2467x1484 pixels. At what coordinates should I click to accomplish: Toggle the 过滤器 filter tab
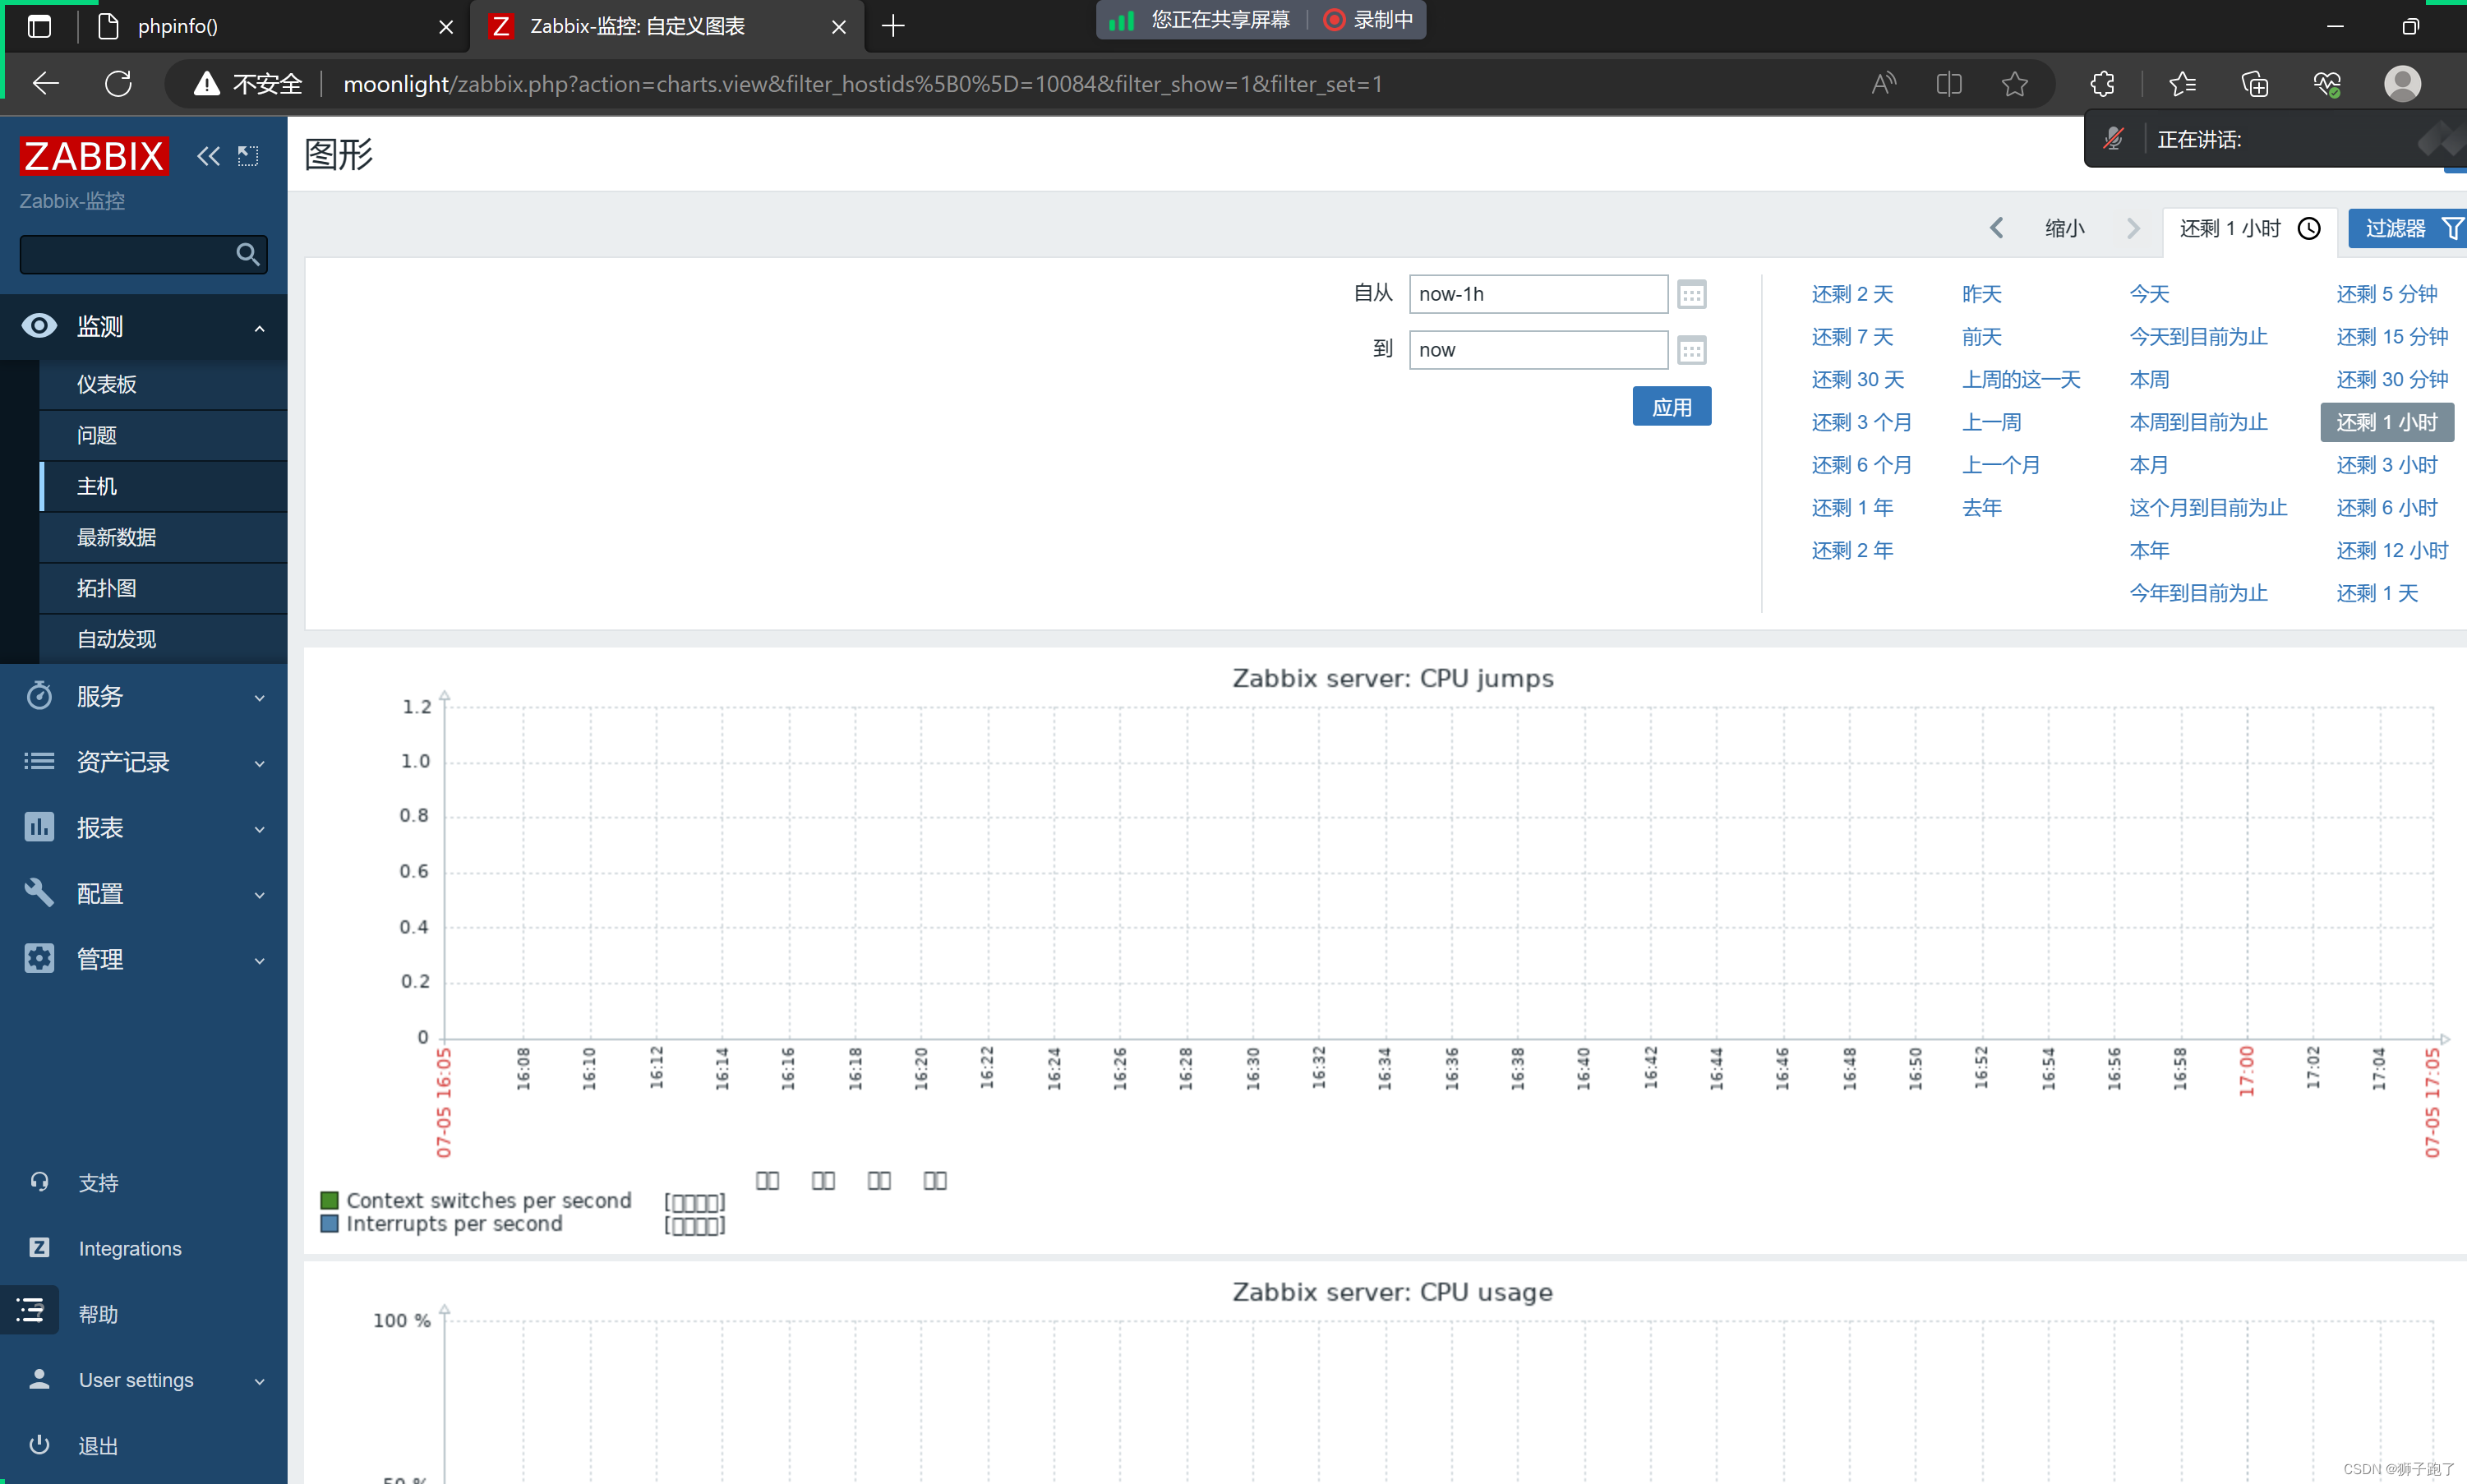(x=2408, y=228)
